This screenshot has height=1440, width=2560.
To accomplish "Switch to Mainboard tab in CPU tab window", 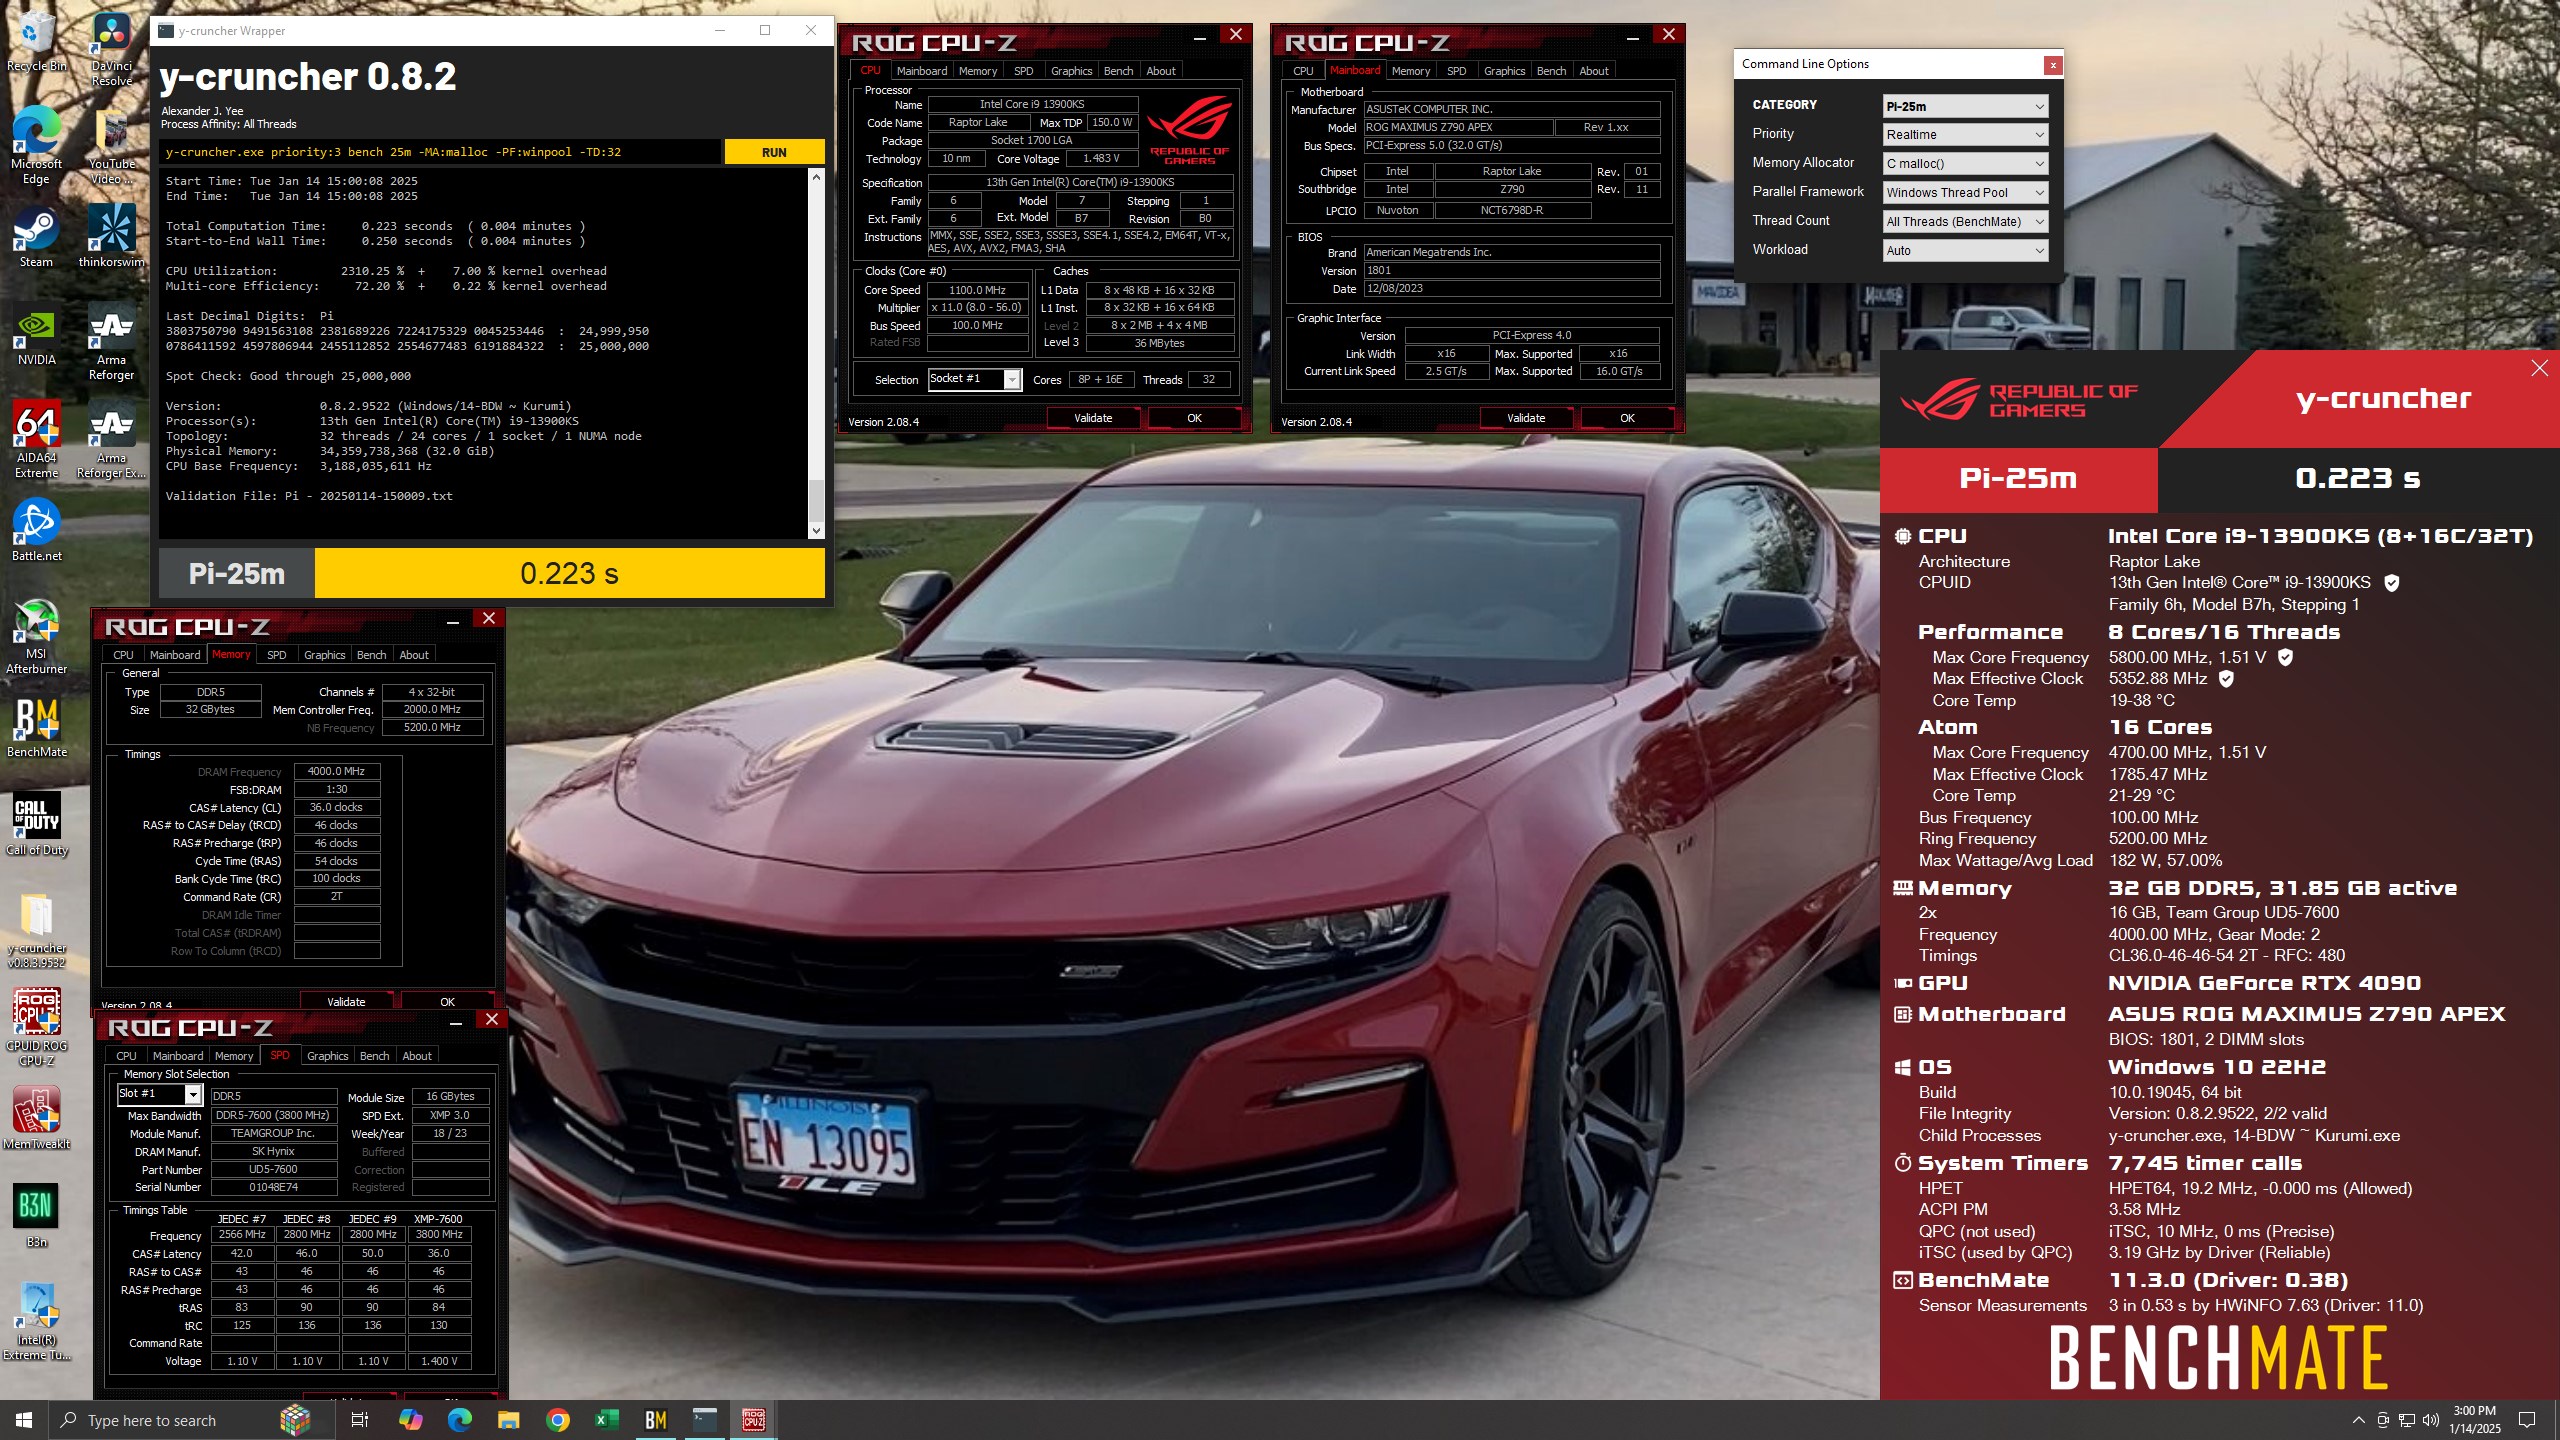I will coord(921,71).
